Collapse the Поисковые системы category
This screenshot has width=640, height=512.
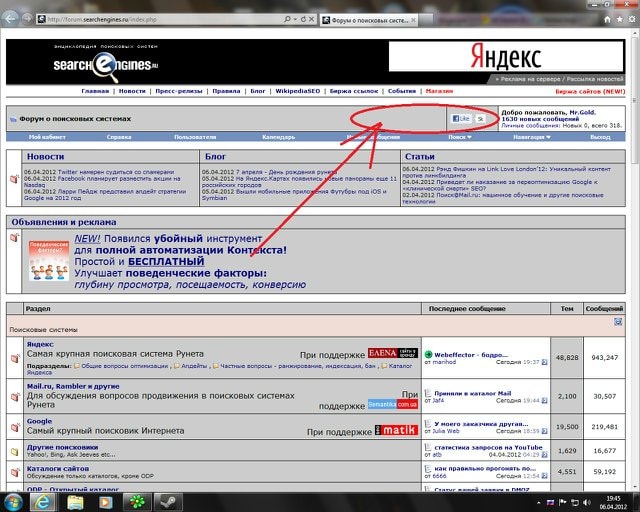[617, 322]
